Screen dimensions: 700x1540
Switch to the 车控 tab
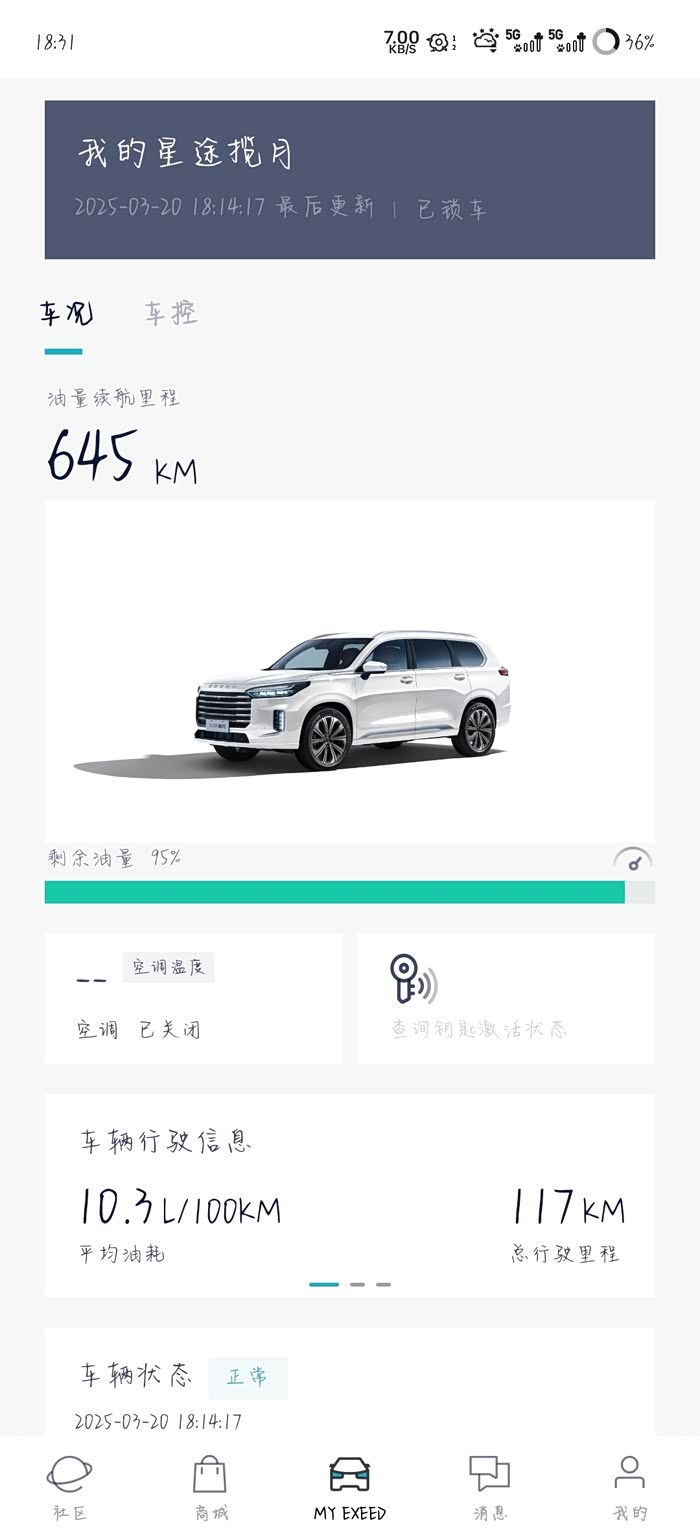[171, 314]
